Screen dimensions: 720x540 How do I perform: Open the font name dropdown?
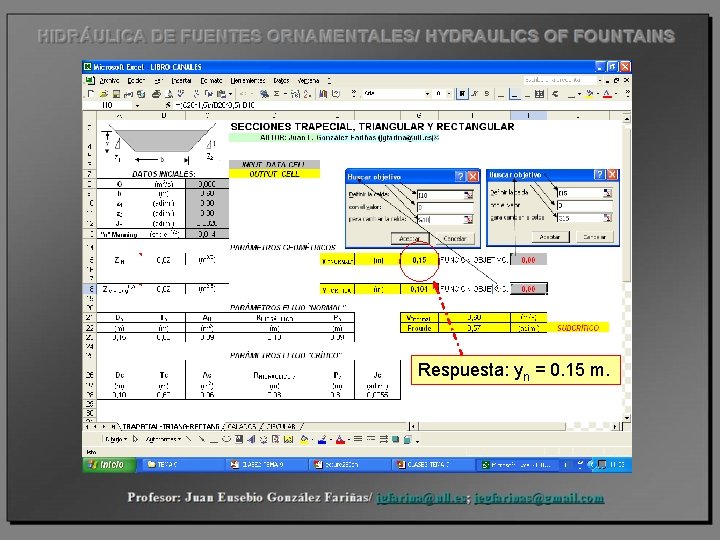tap(428, 94)
